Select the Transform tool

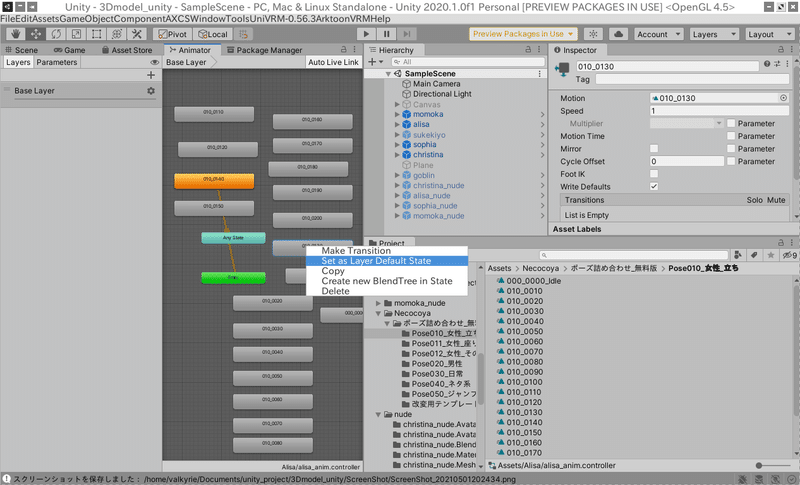click(116, 34)
